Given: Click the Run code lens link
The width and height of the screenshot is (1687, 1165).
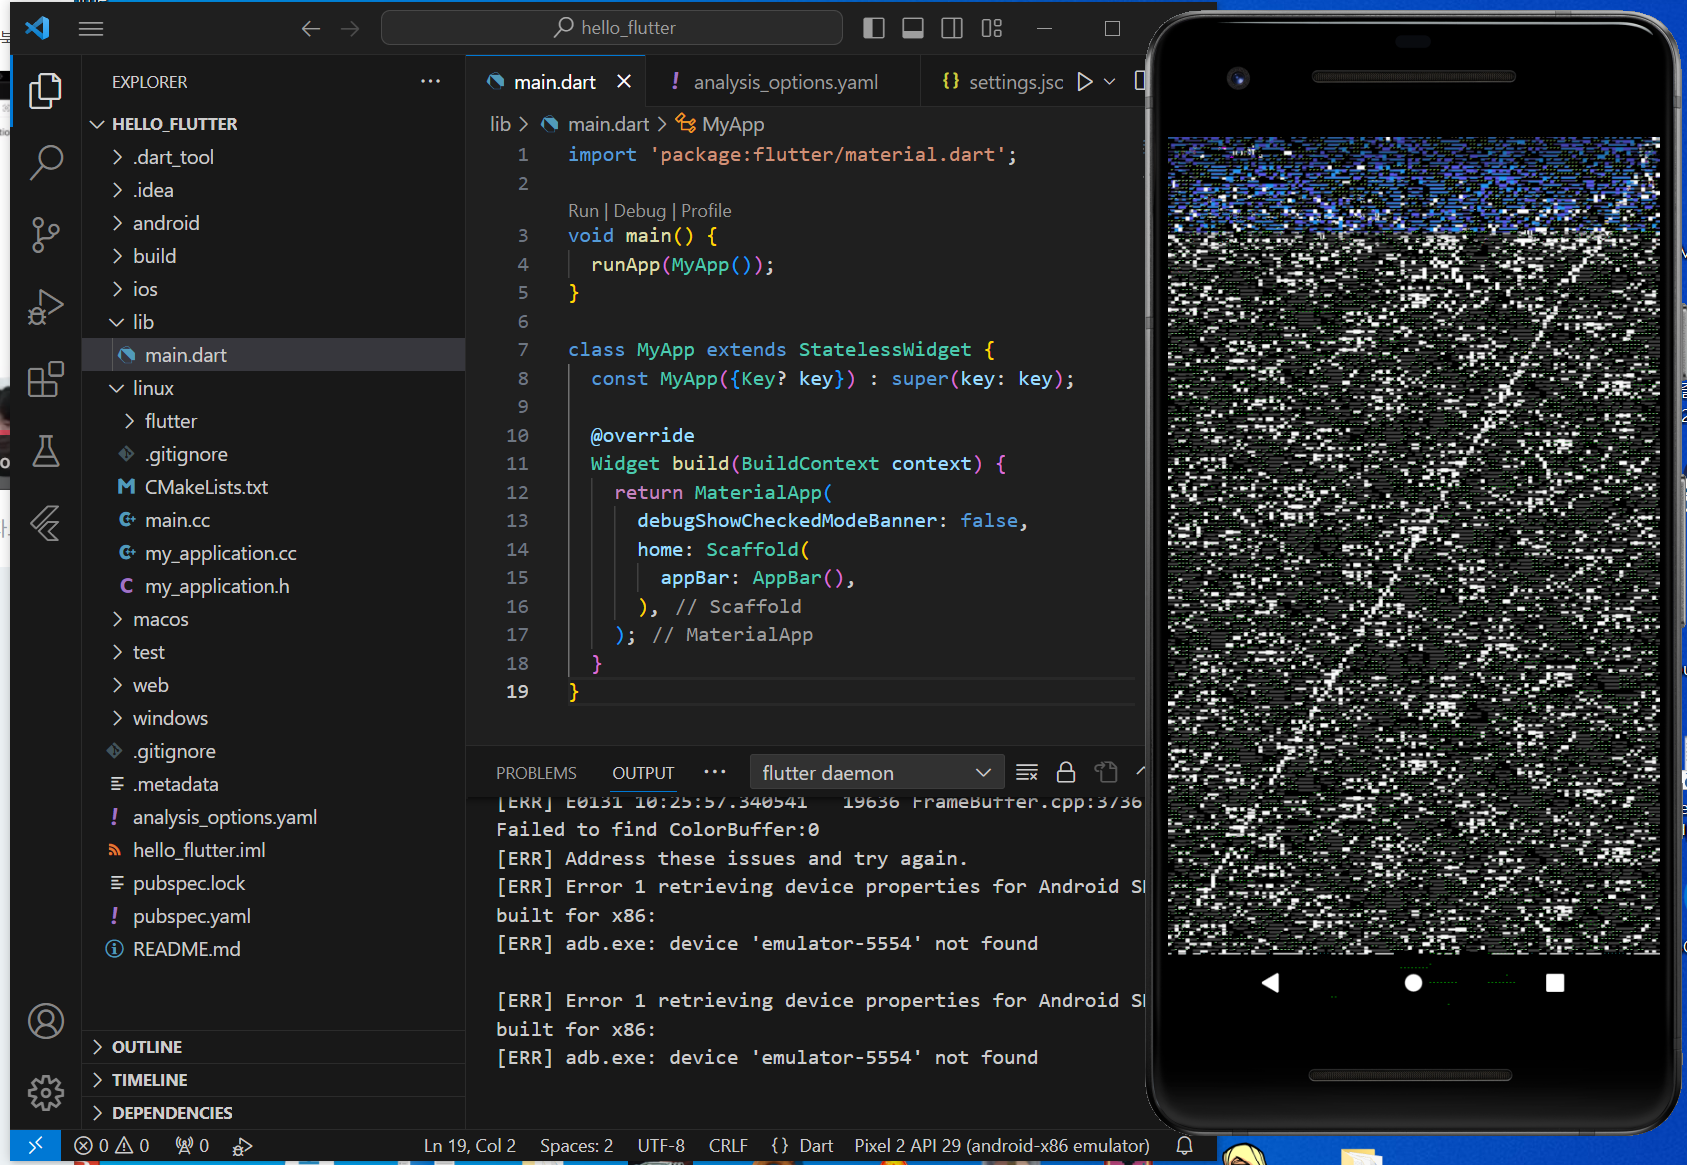Looking at the screenshot, I should click(x=583, y=211).
